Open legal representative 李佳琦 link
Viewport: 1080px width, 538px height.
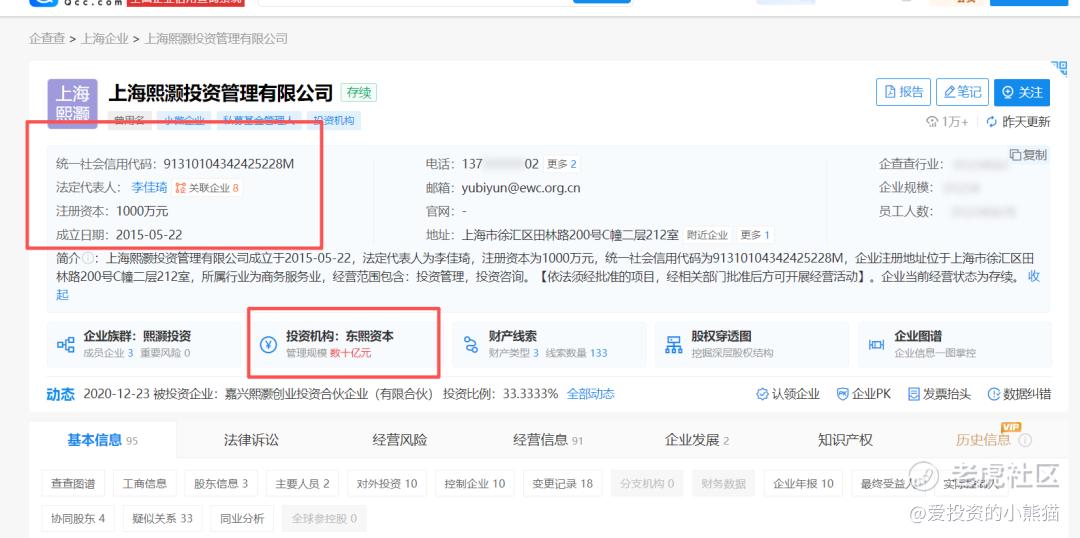[x=149, y=187]
